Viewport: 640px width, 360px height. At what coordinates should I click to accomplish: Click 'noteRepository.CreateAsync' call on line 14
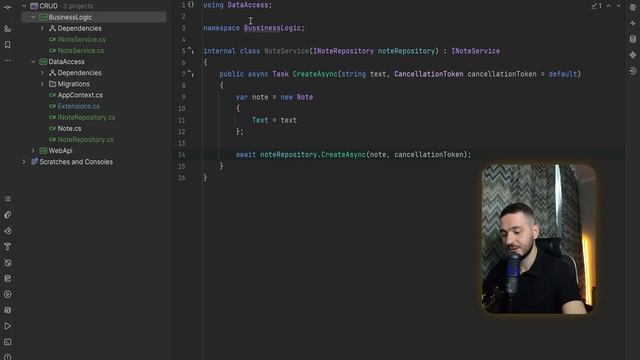point(313,155)
